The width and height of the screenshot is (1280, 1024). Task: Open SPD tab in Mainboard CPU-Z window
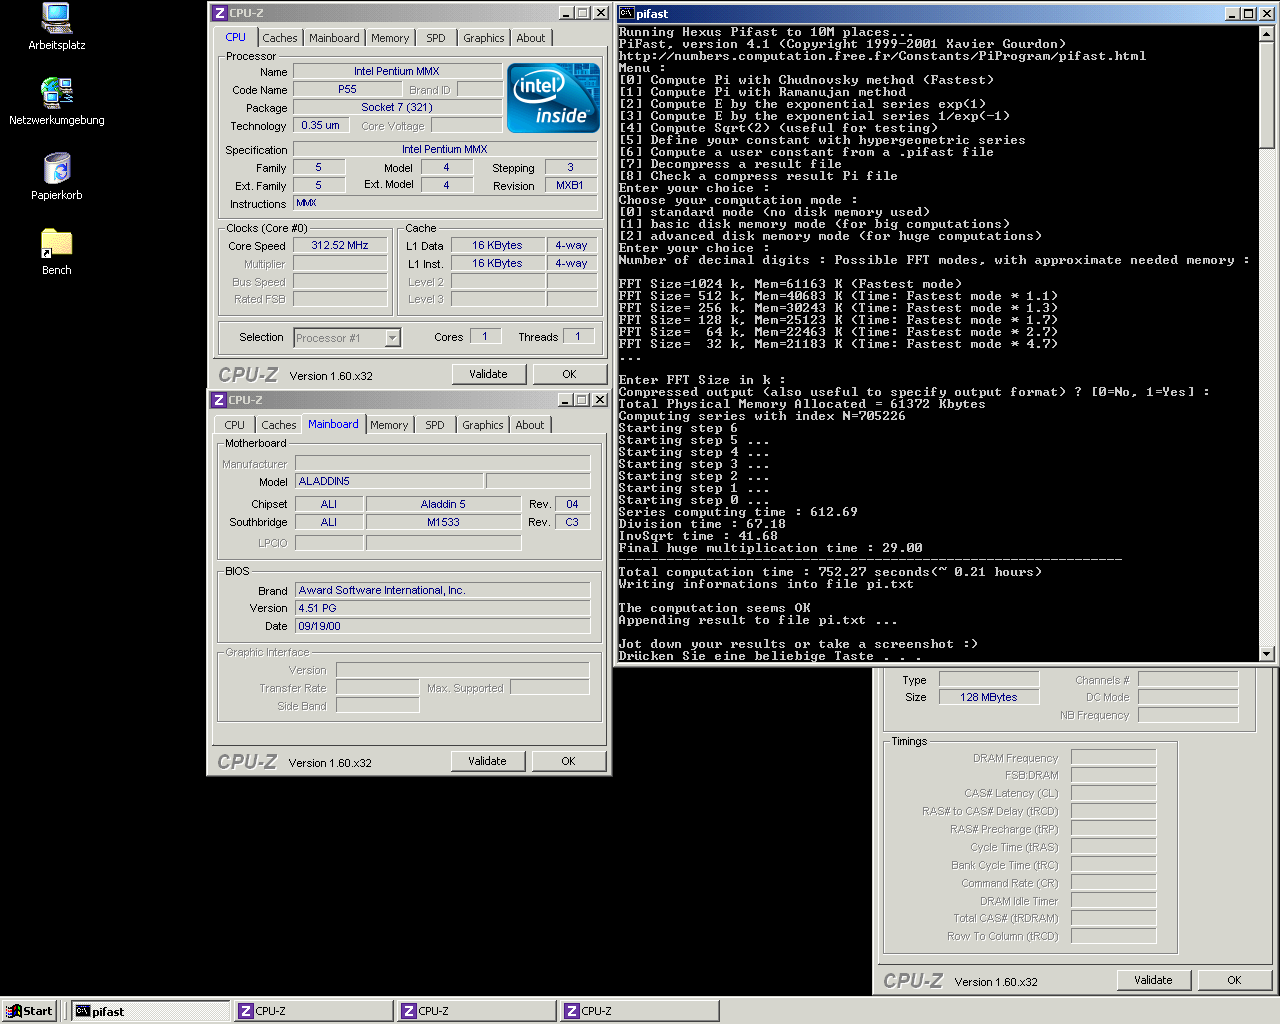[435, 425]
